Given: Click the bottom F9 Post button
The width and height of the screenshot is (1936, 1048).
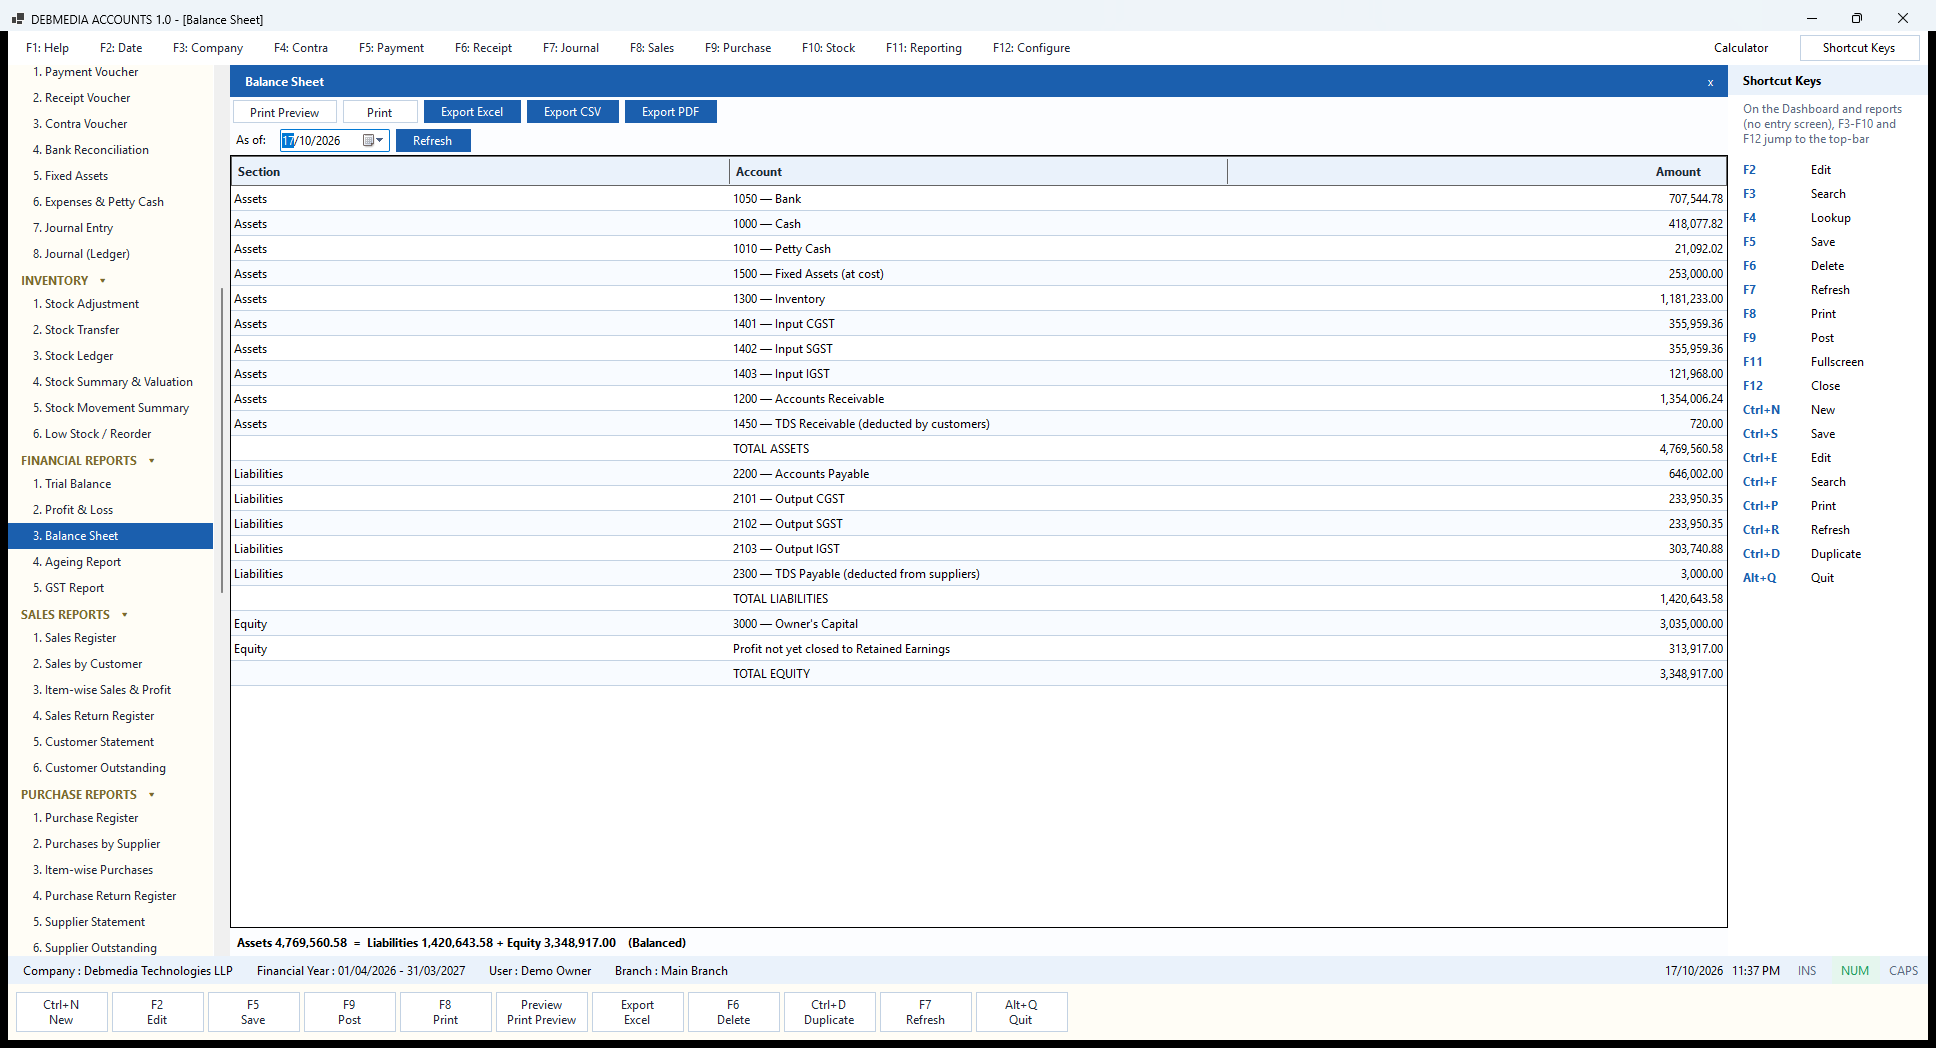Looking at the screenshot, I should [x=349, y=1012].
